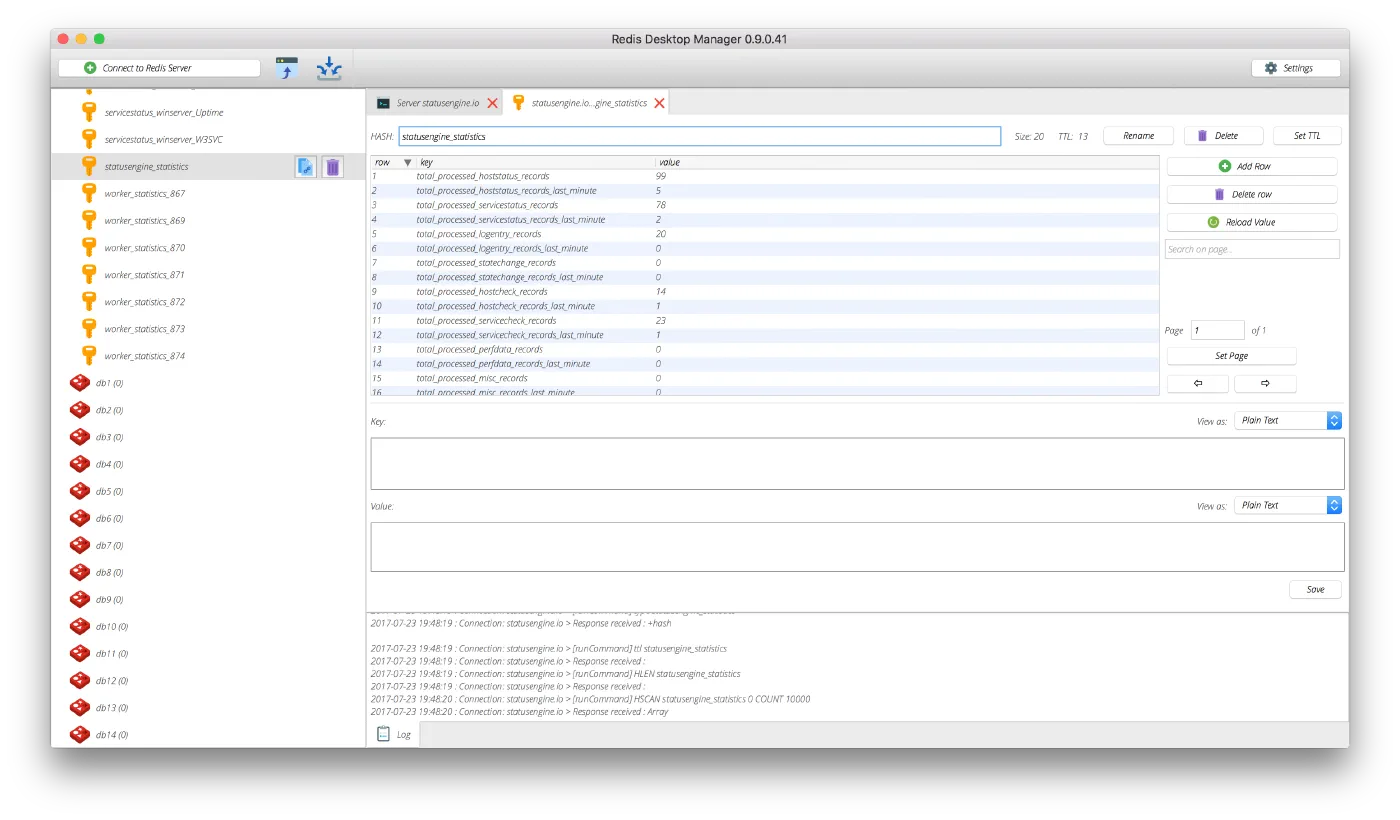Click the export connections toolbar icon
Image resolution: width=1400 pixels, height=820 pixels.
329,68
